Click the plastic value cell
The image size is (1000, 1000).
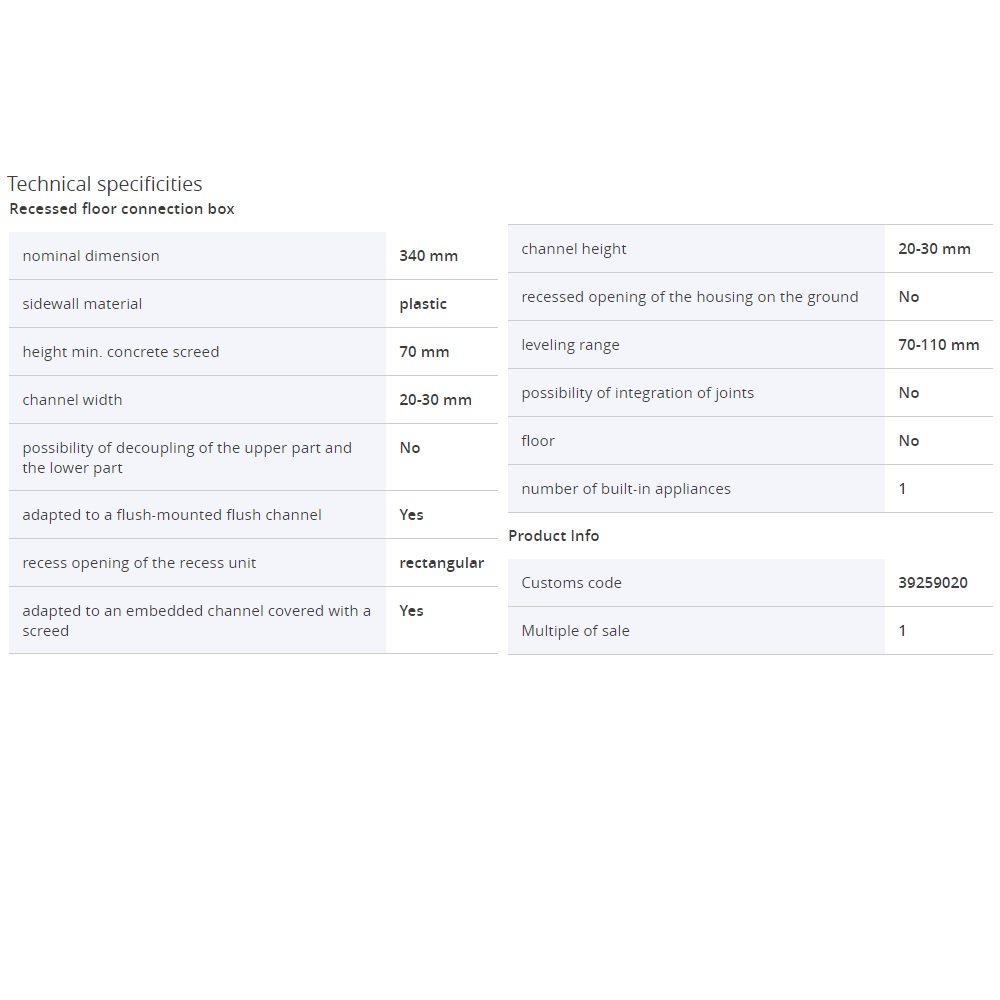423,304
